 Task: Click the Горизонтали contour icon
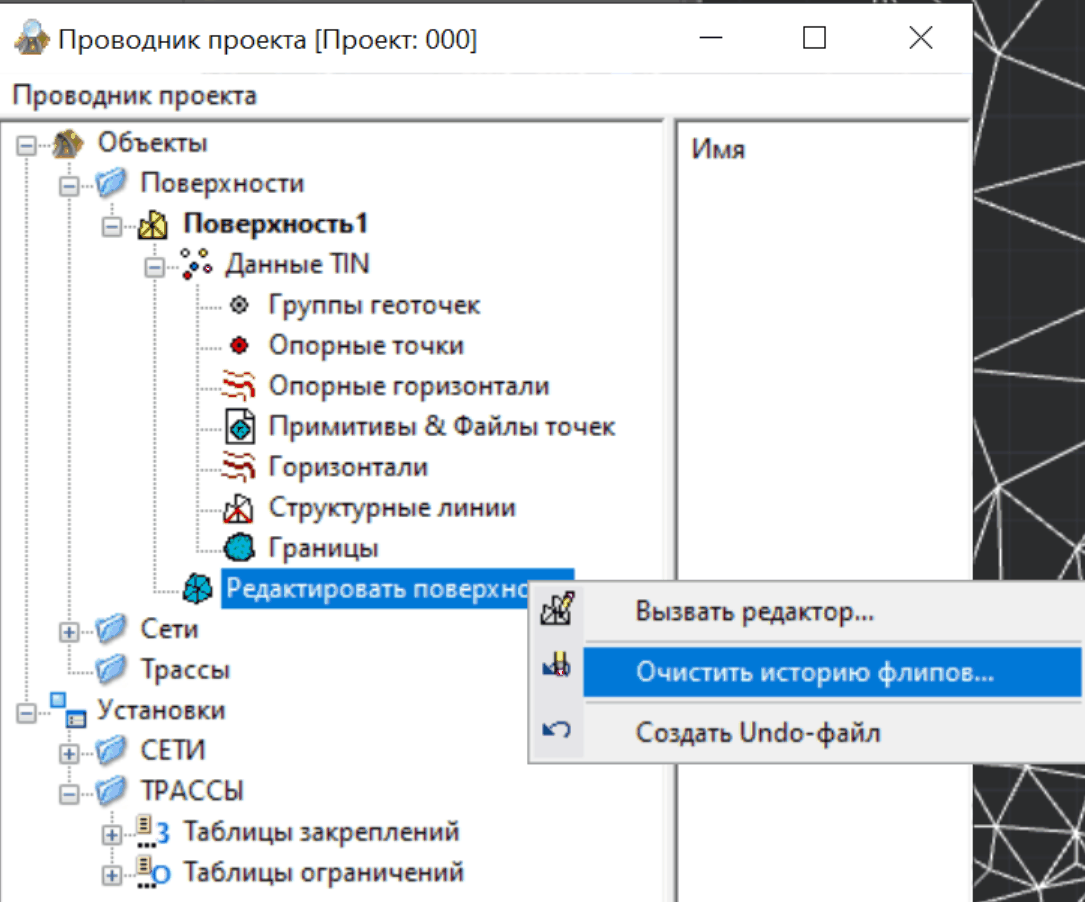239,467
